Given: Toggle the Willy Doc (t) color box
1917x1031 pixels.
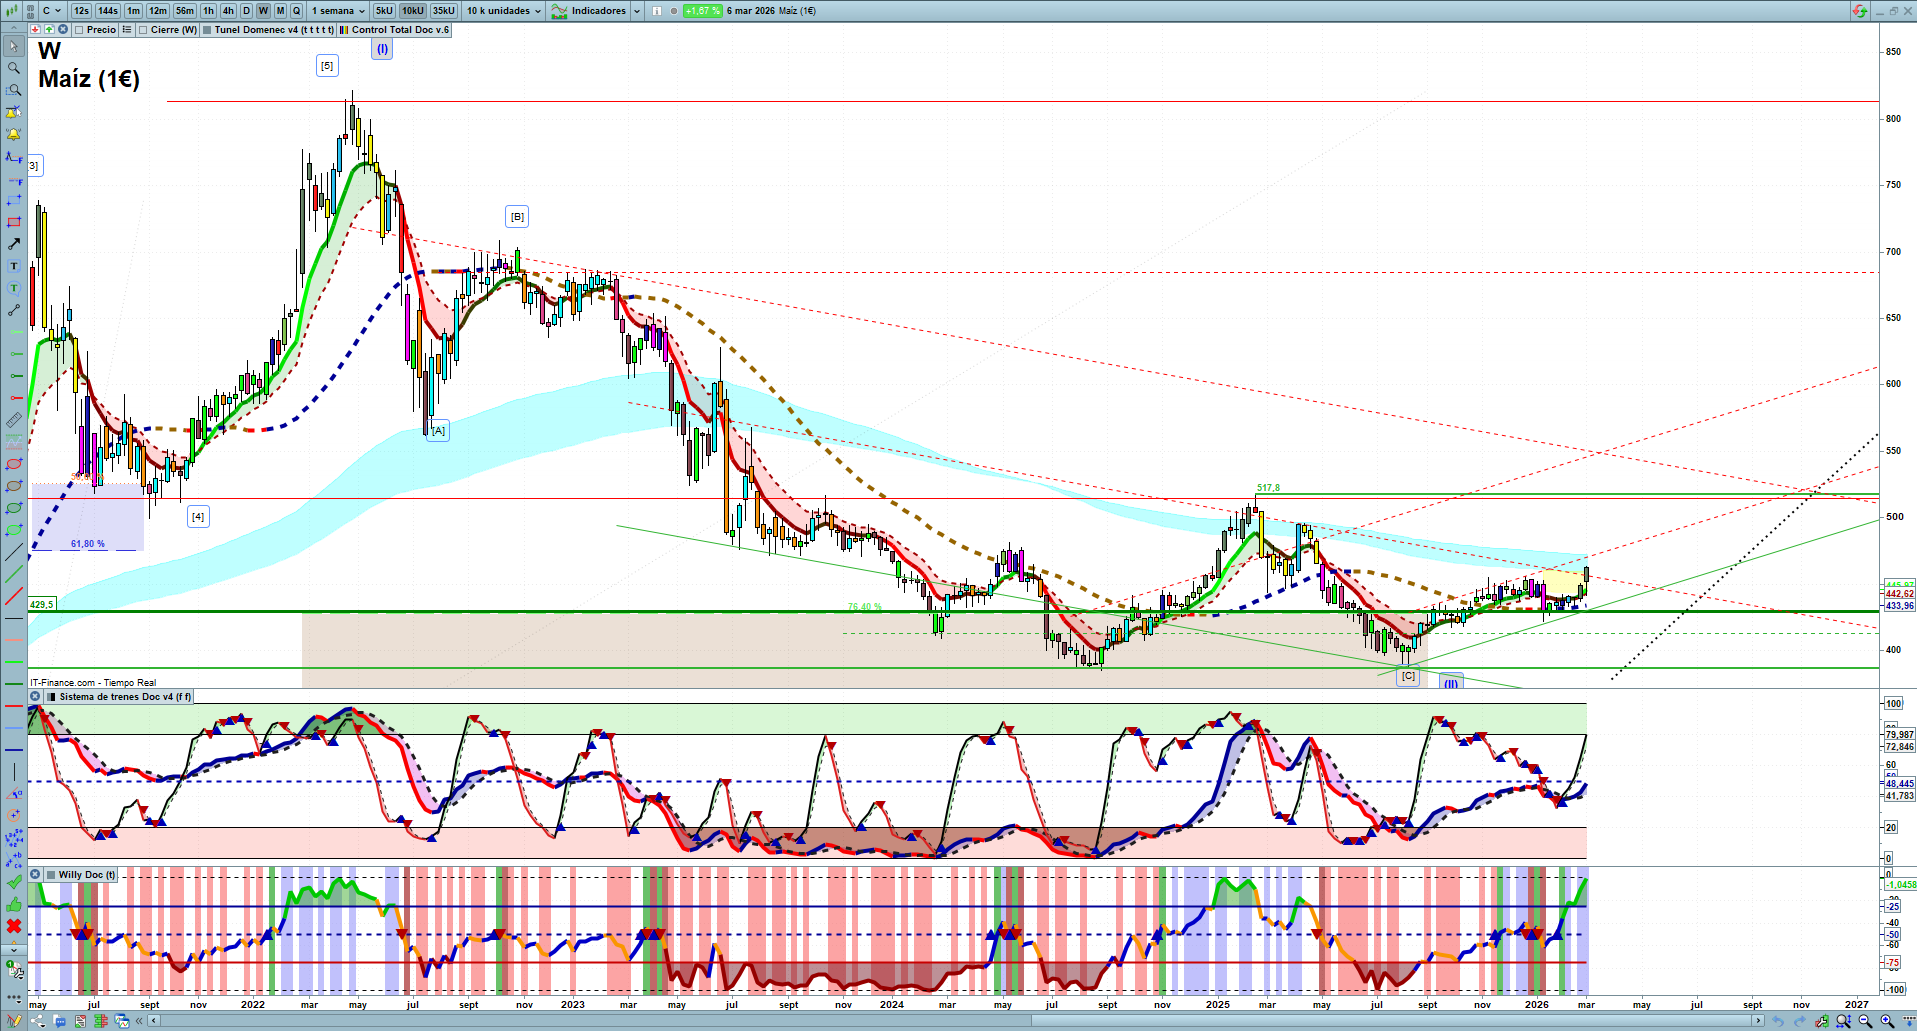Looking at the screenshot, I should click(x=50, y=875).
